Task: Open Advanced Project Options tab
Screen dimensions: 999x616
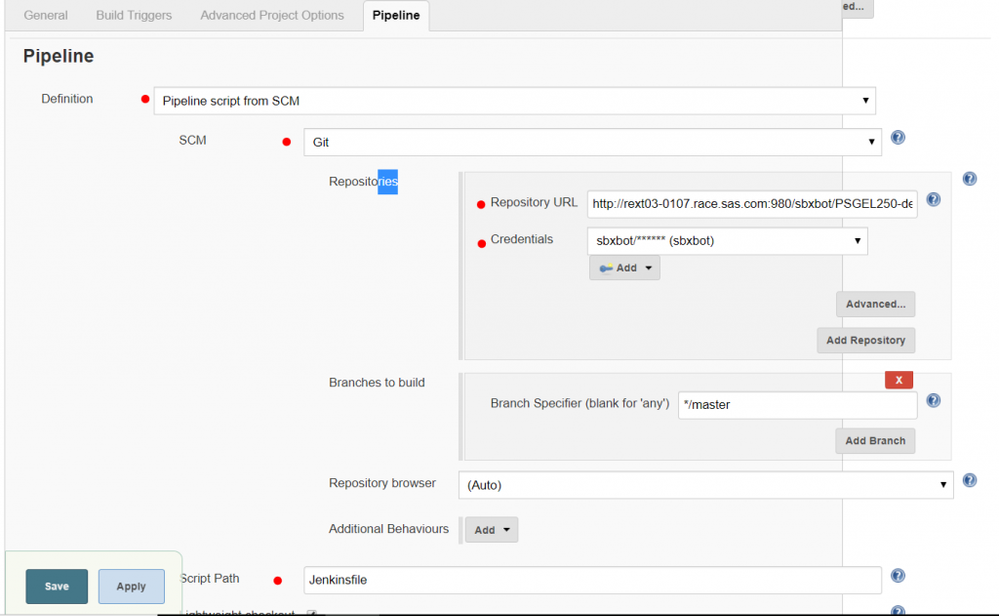Action: 272,15
